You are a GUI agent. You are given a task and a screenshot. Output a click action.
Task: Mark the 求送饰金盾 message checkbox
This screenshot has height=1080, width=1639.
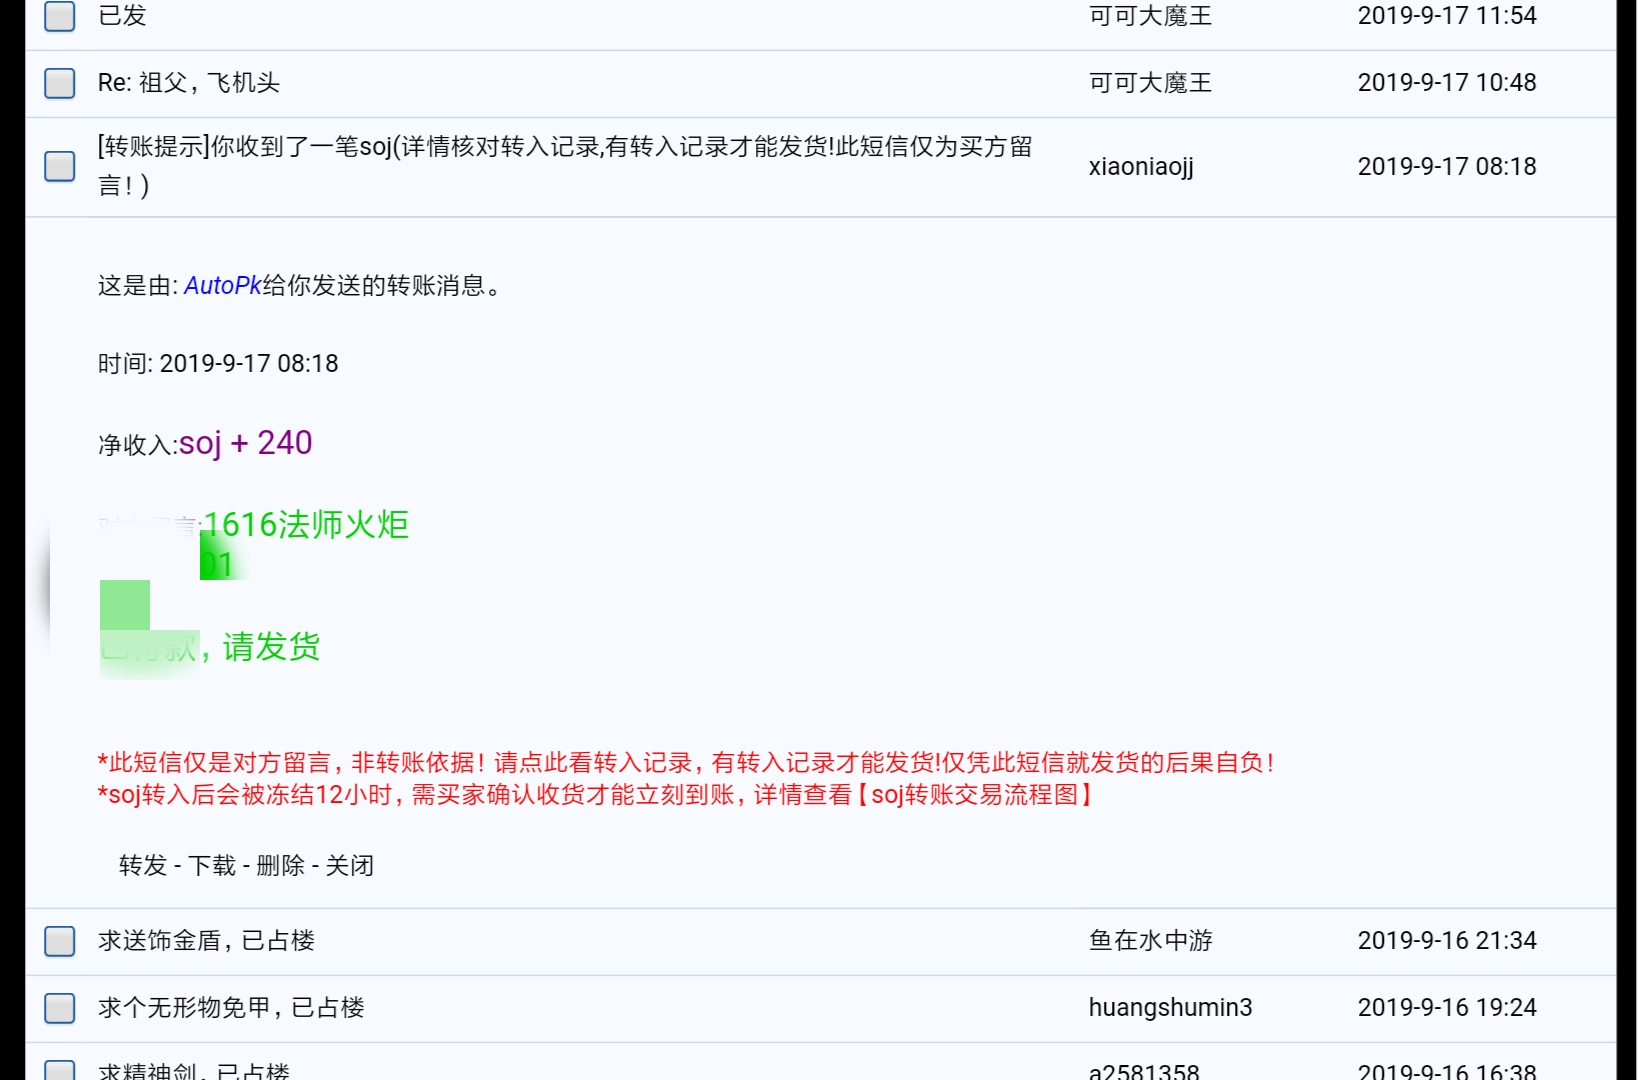point(60,941)
